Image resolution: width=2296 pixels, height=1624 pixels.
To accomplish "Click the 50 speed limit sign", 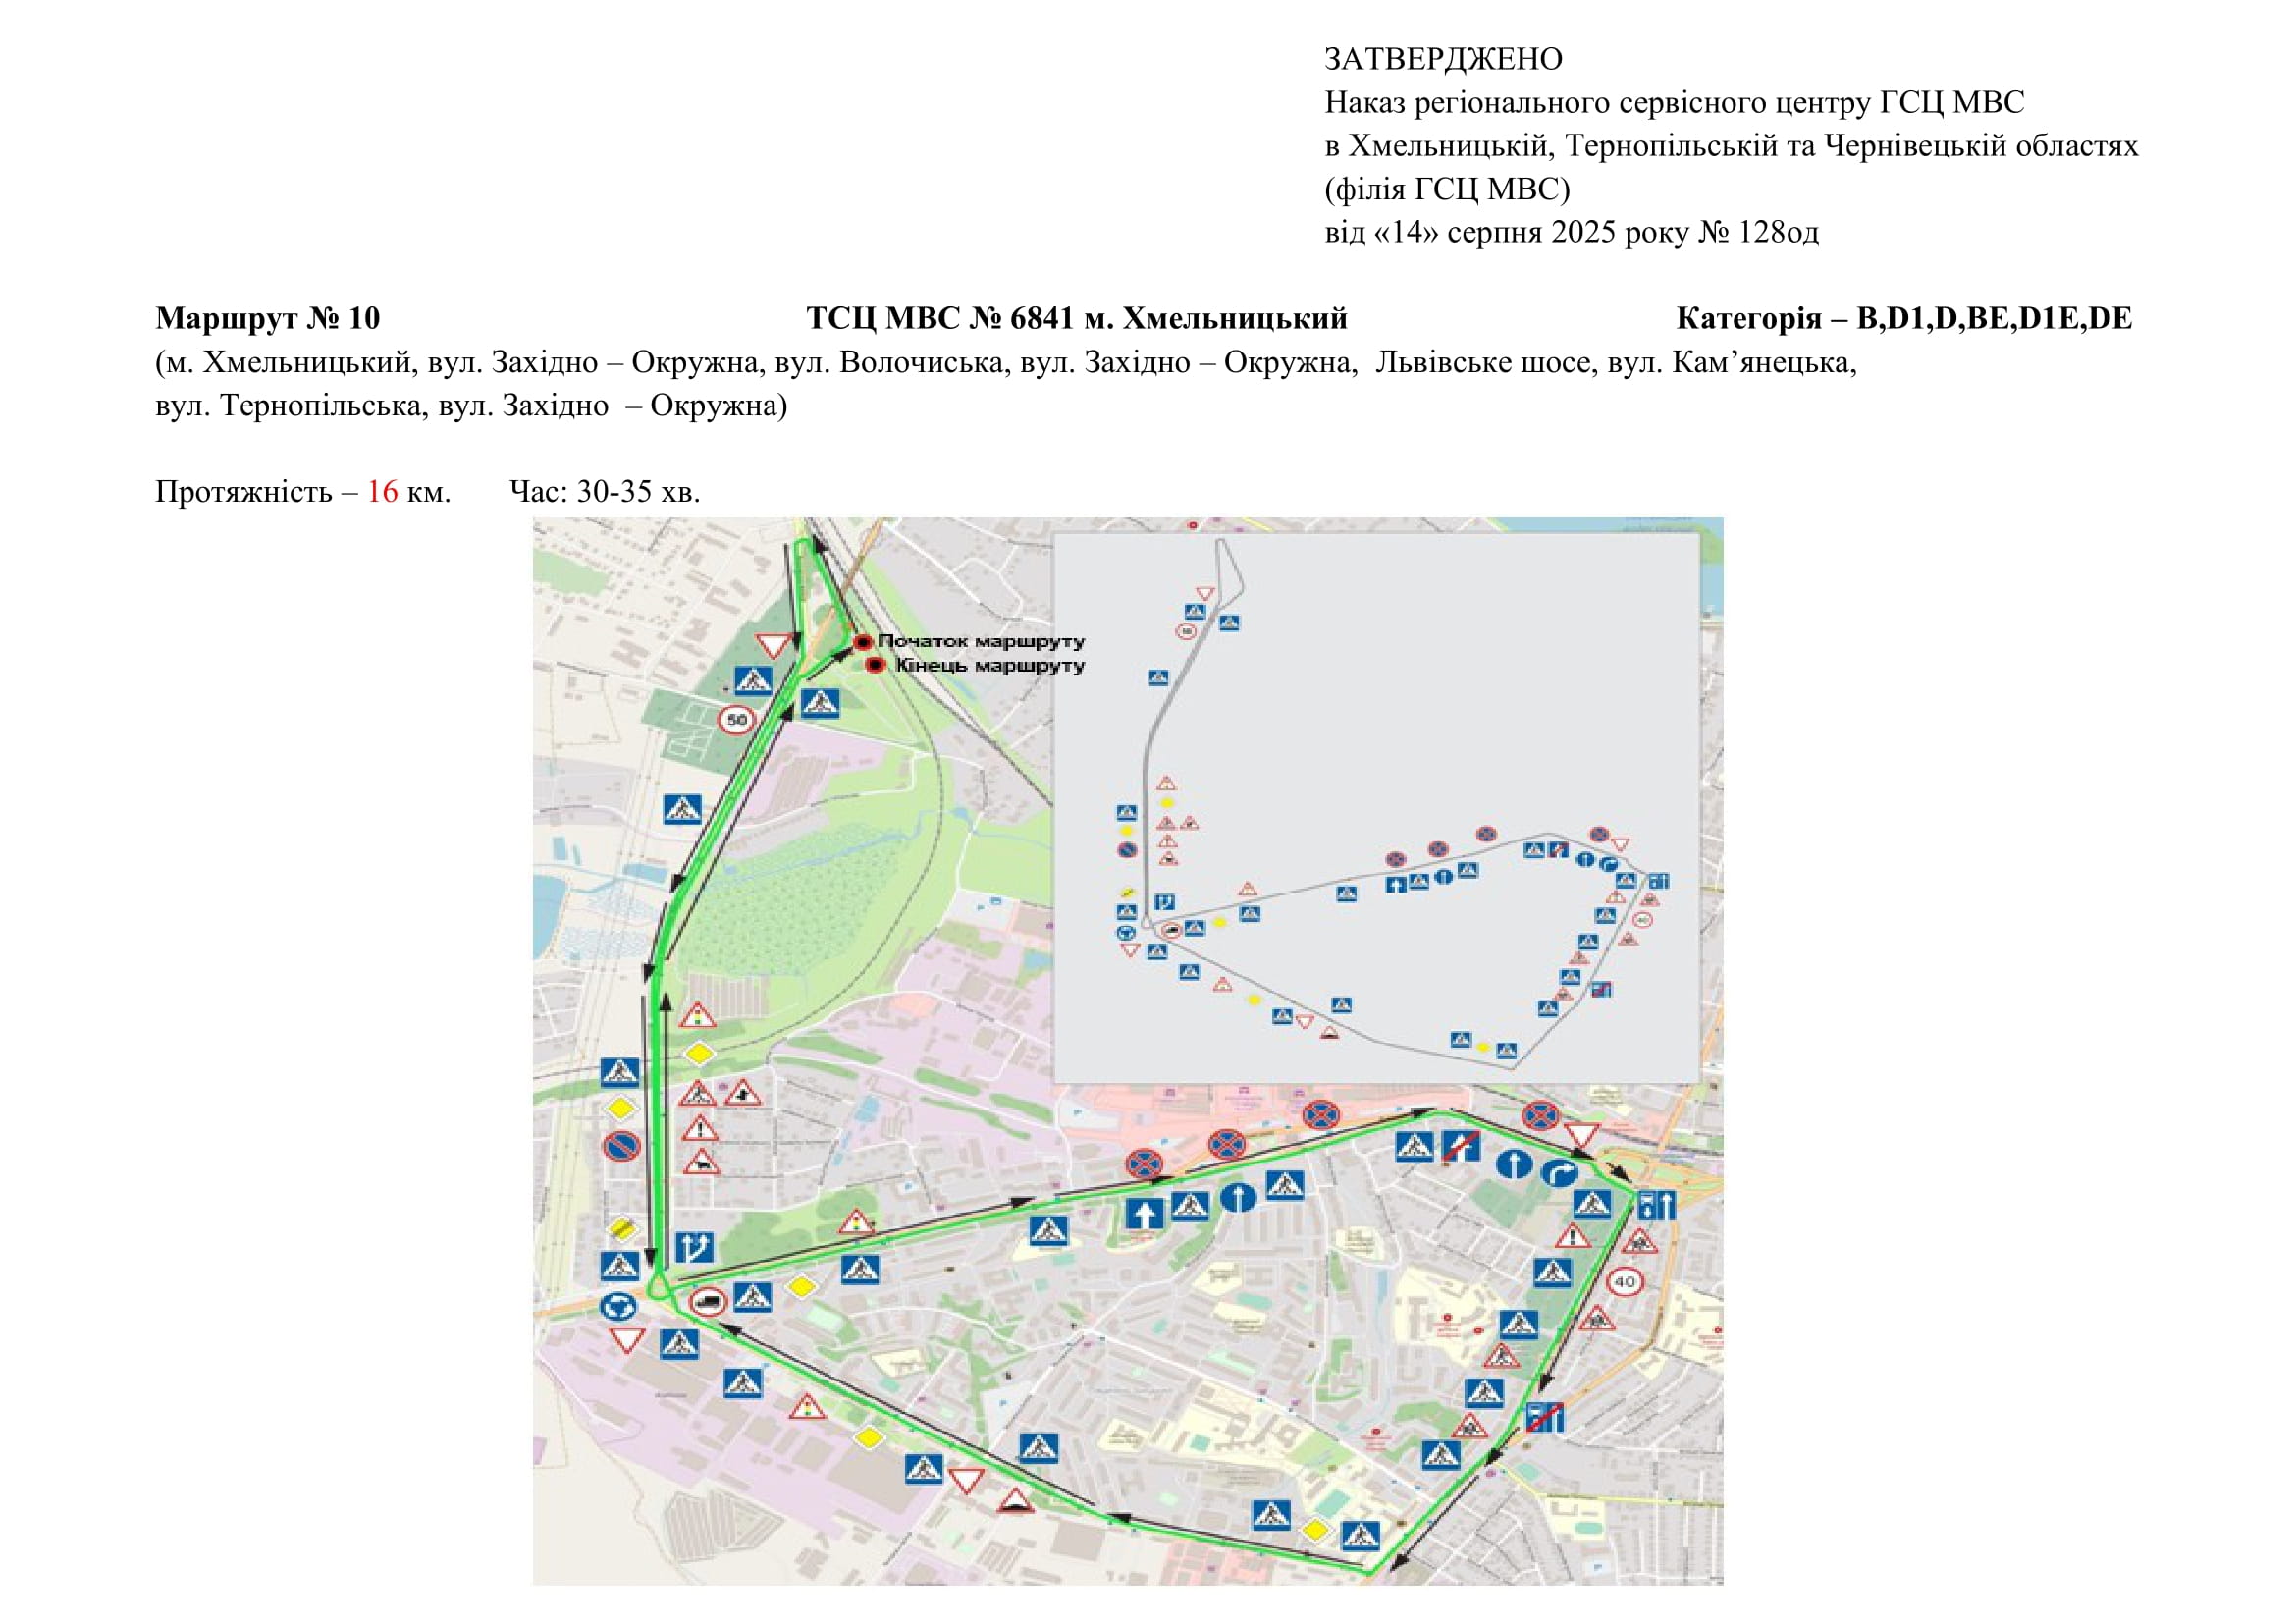I will 737,720.
